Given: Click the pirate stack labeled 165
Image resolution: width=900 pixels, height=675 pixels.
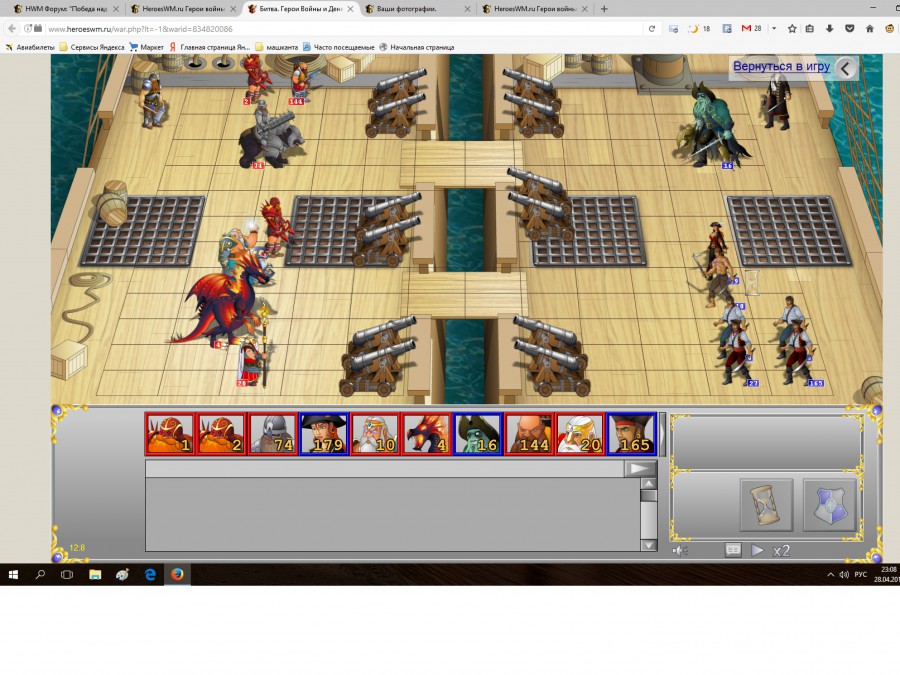Looking at the screenshot, I should pyautogui.click(x=798, y=350).
